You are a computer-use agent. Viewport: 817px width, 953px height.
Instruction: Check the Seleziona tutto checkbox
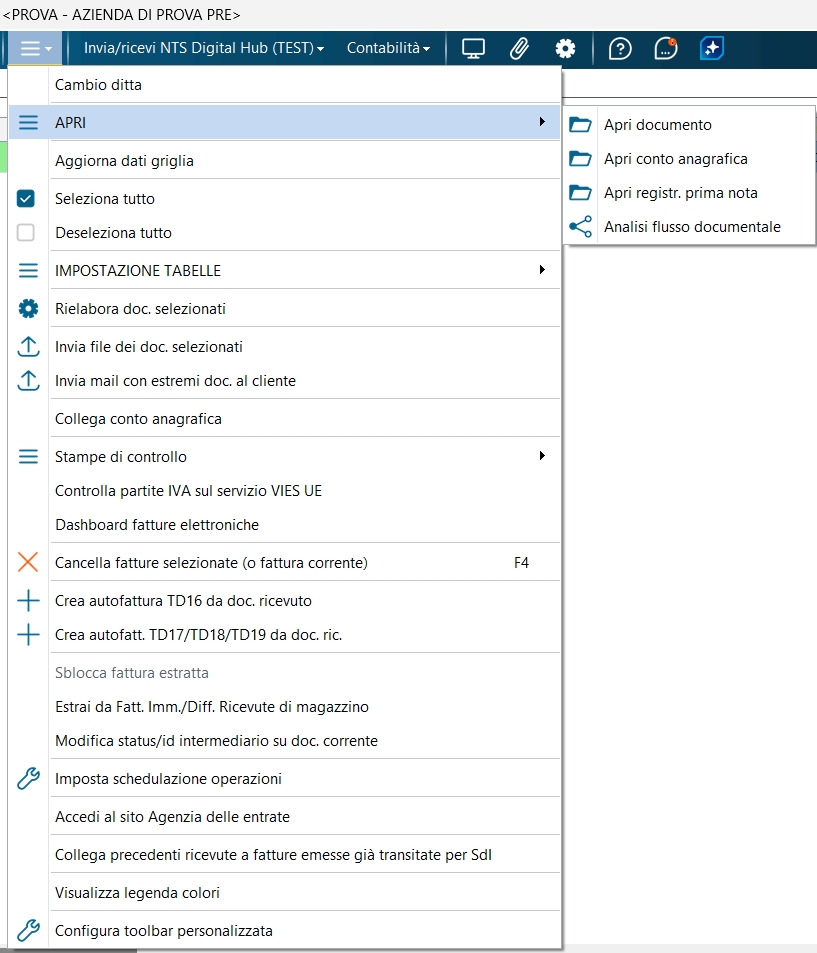(27, 199)
